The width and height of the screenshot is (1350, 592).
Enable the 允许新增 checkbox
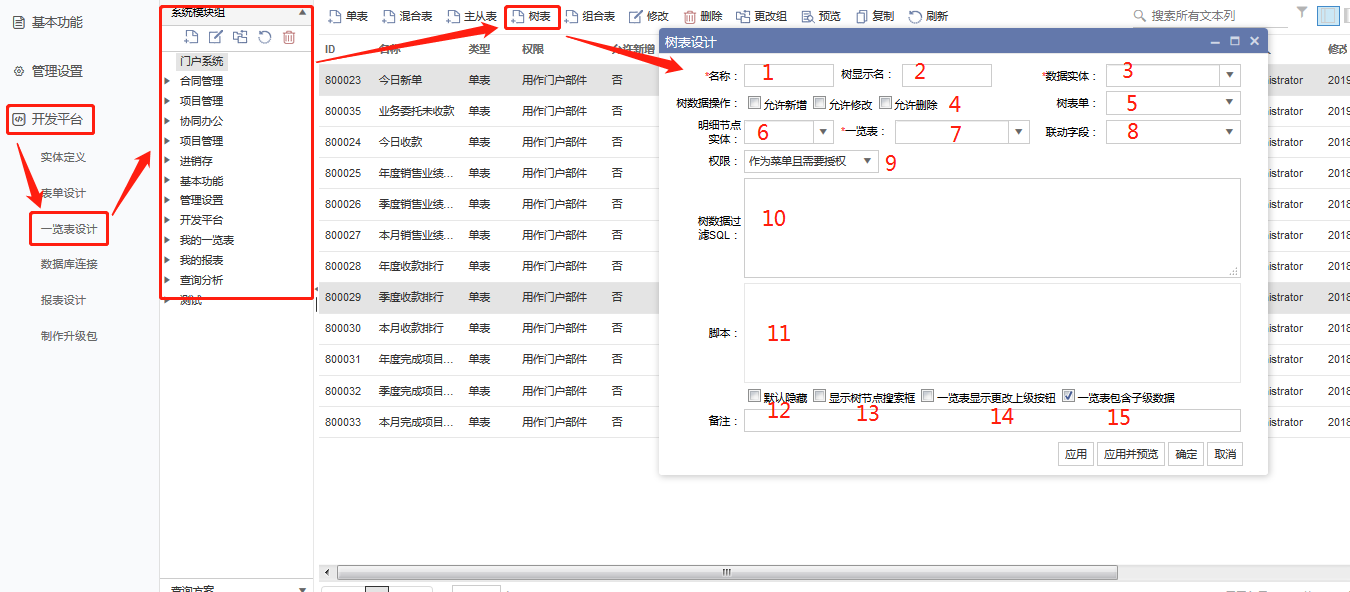tap(754, 103)
